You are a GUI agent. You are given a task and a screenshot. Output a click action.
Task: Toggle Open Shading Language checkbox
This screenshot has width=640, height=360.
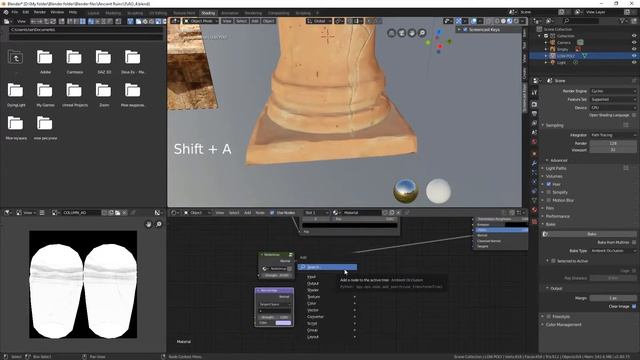point(634,115)
